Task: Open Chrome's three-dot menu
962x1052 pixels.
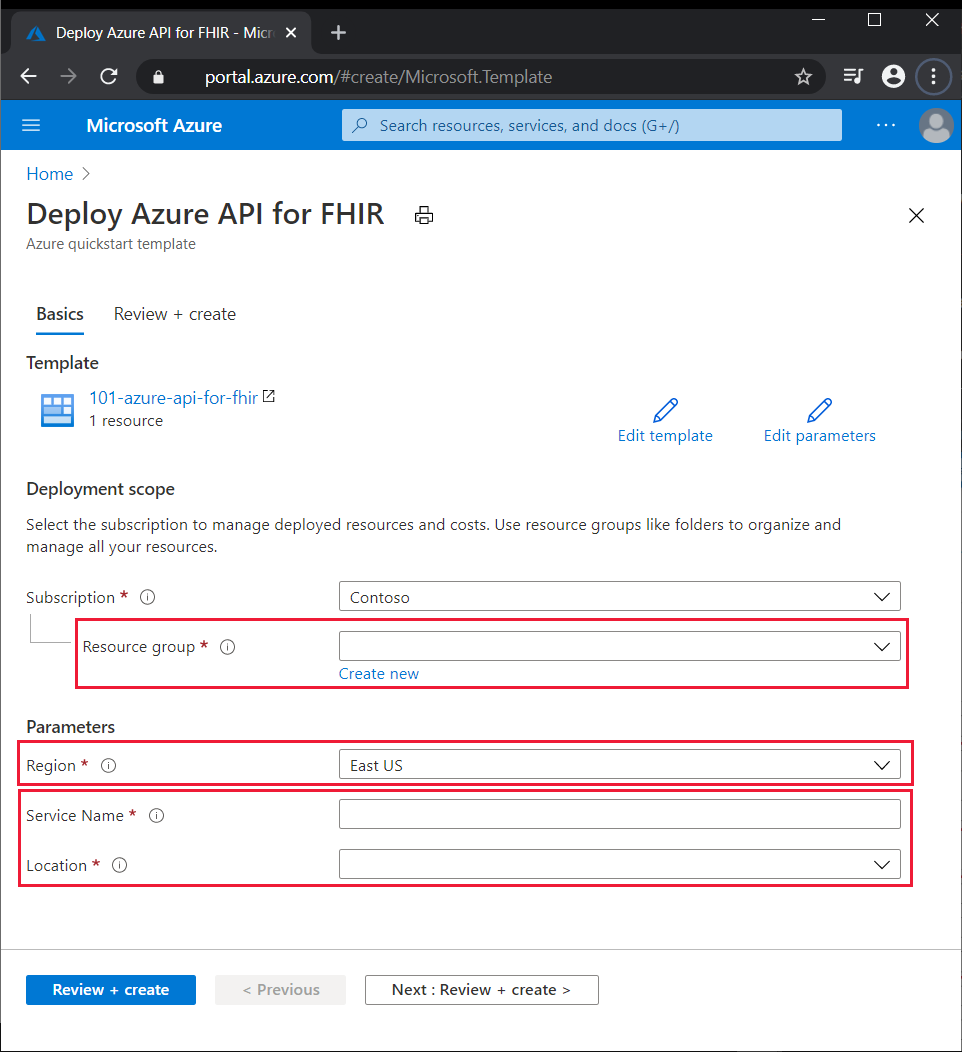Action: pyautogui.click(x=933, y=76)
